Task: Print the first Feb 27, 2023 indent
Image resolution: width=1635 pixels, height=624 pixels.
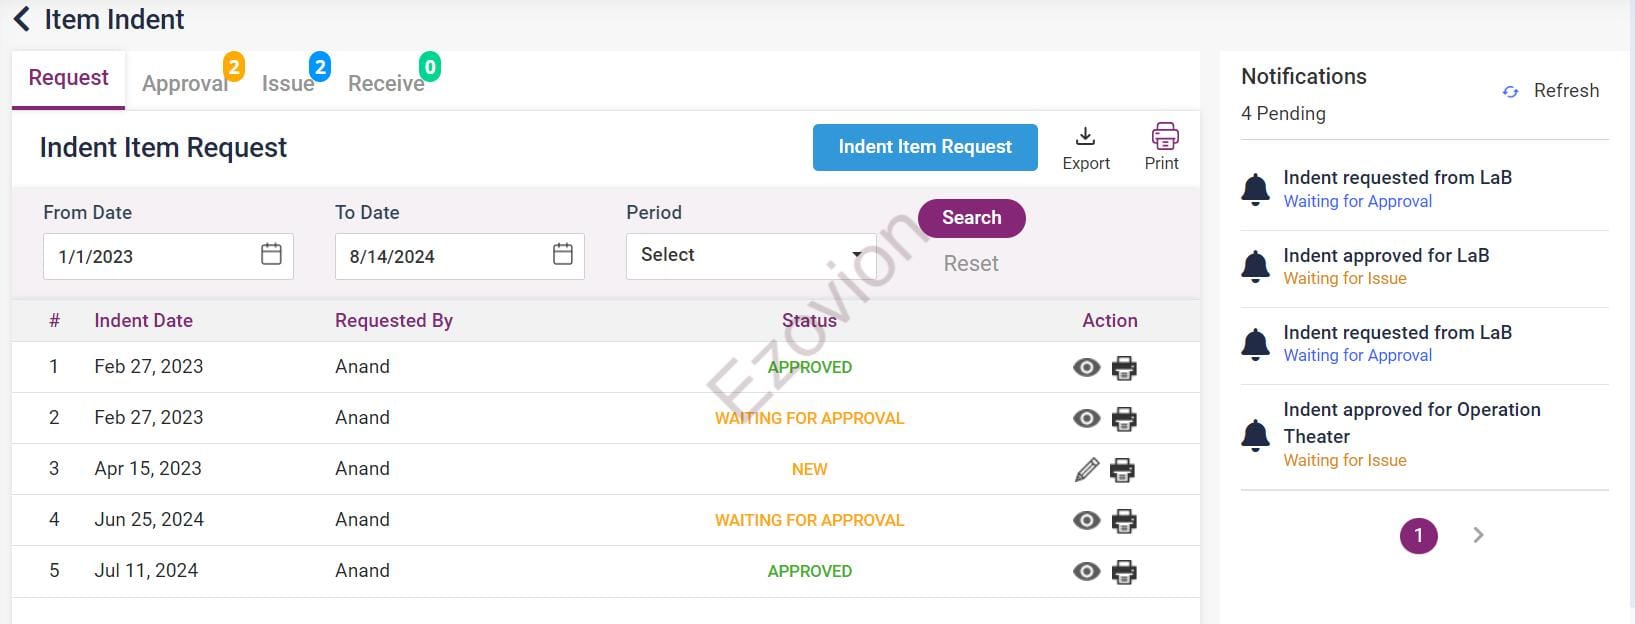Action: (1124, 368)
